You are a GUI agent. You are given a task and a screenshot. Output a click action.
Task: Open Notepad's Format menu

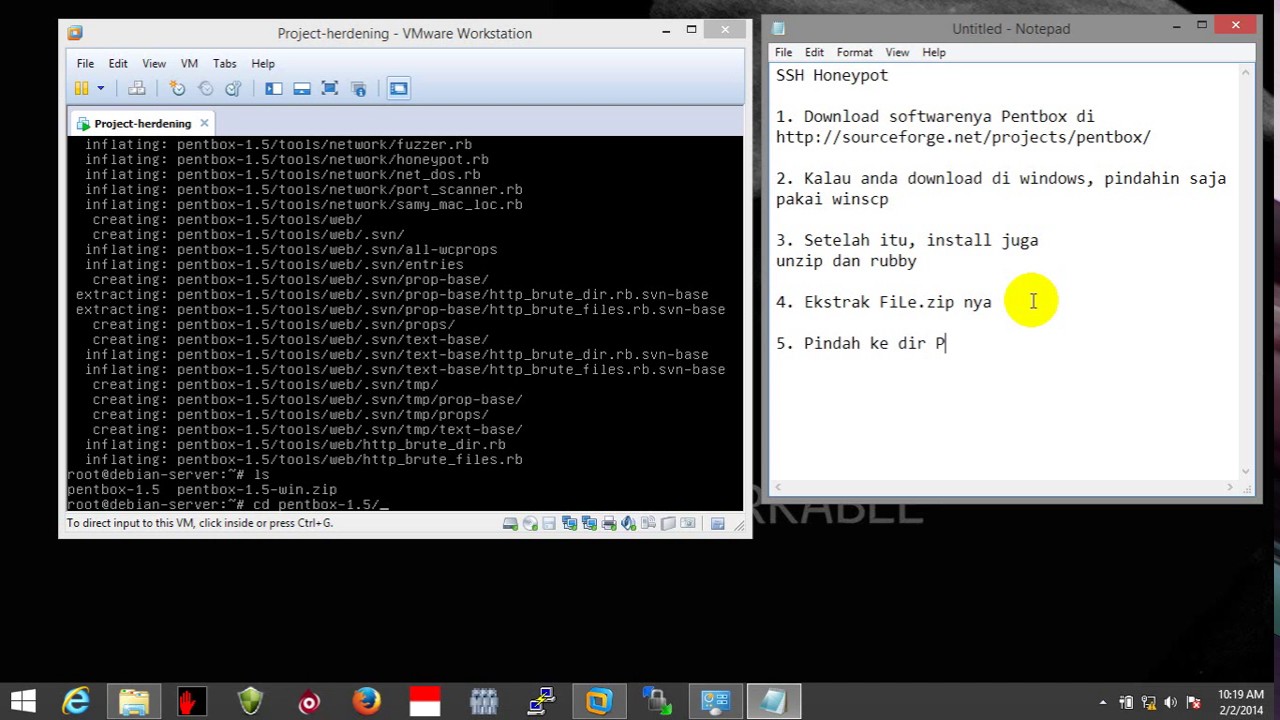click(x=855, y=52)
